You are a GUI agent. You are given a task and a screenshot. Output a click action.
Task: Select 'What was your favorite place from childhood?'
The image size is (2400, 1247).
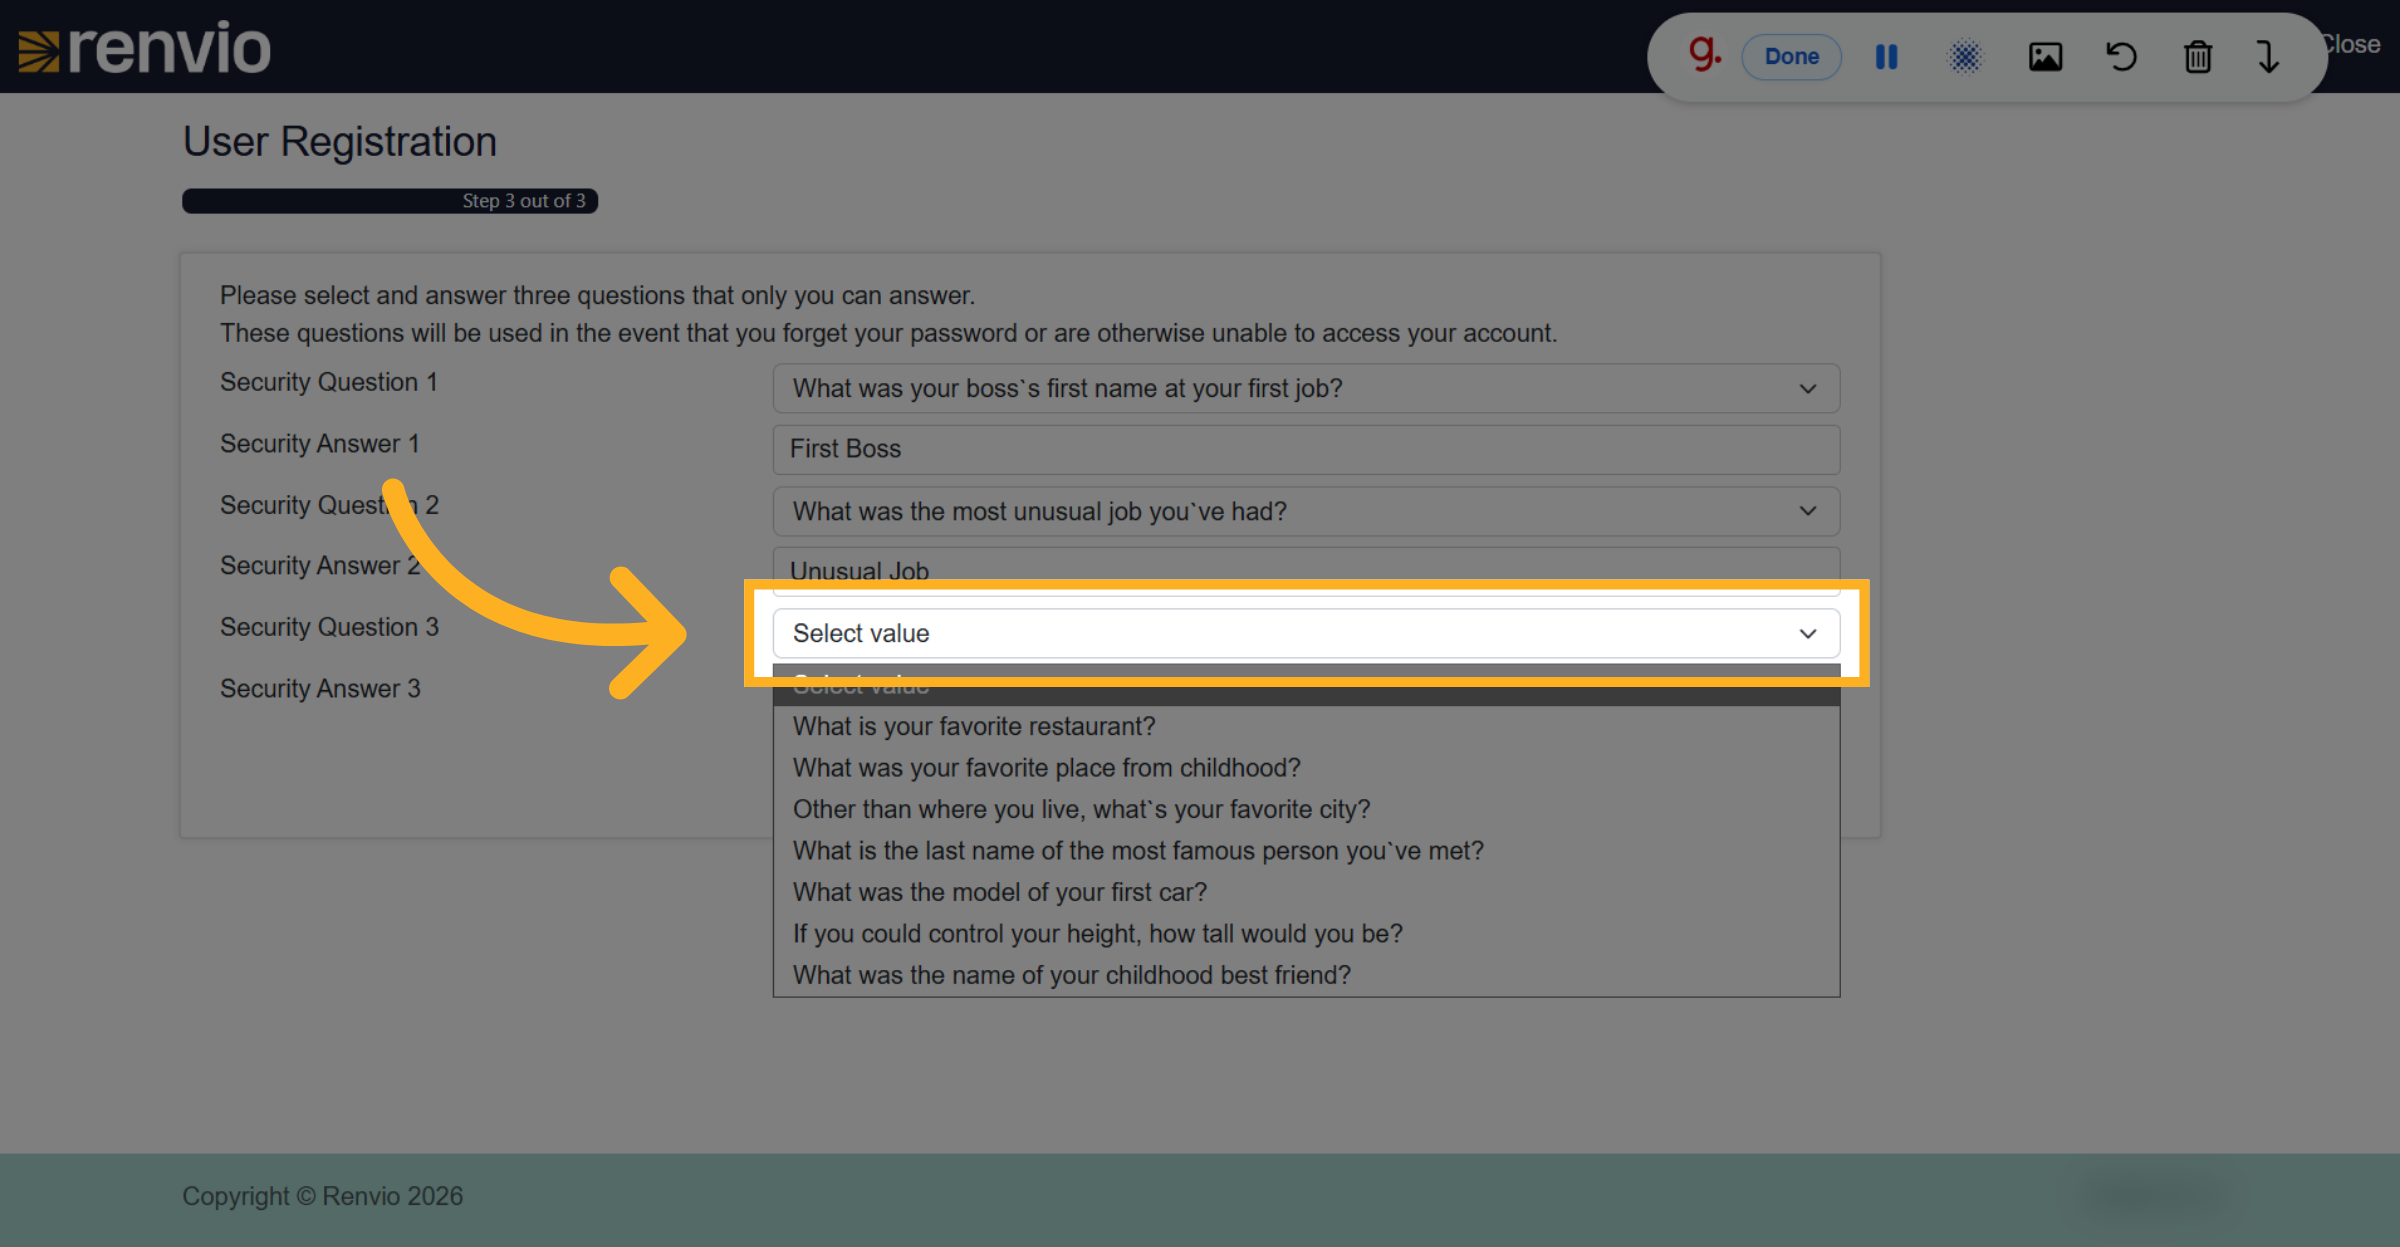pos(1306,768)
